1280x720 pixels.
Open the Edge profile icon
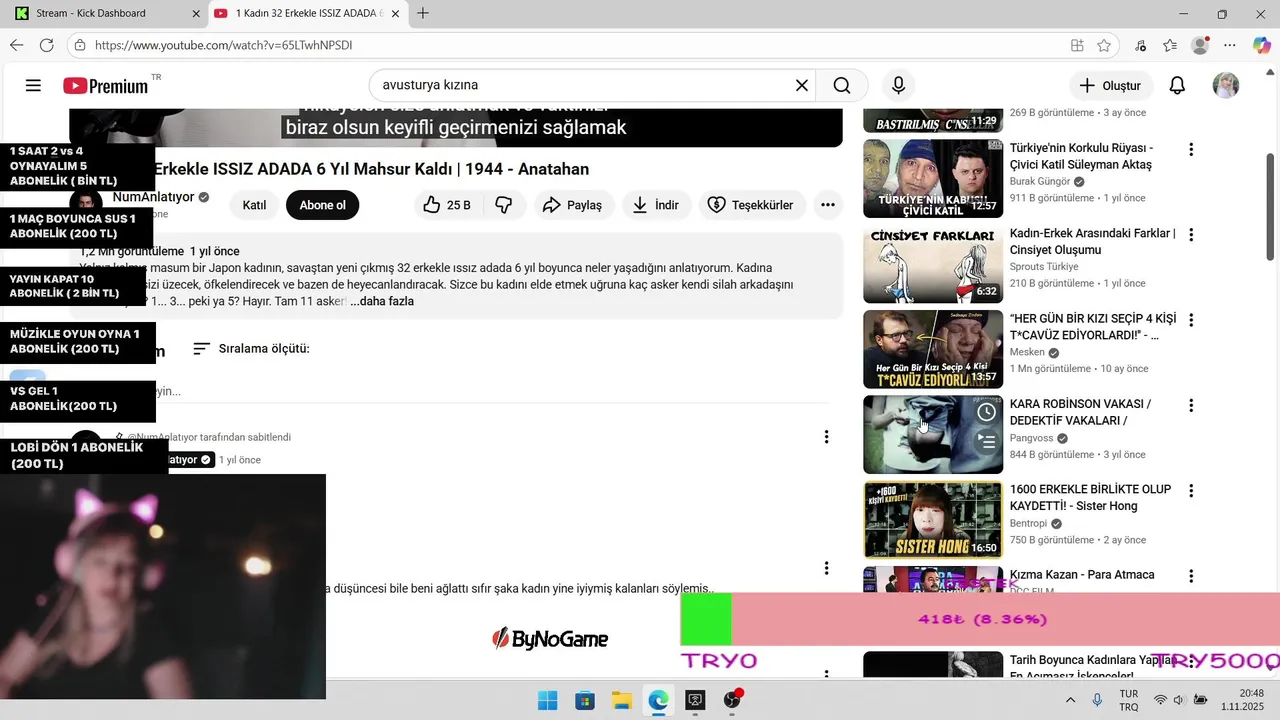1200,45
